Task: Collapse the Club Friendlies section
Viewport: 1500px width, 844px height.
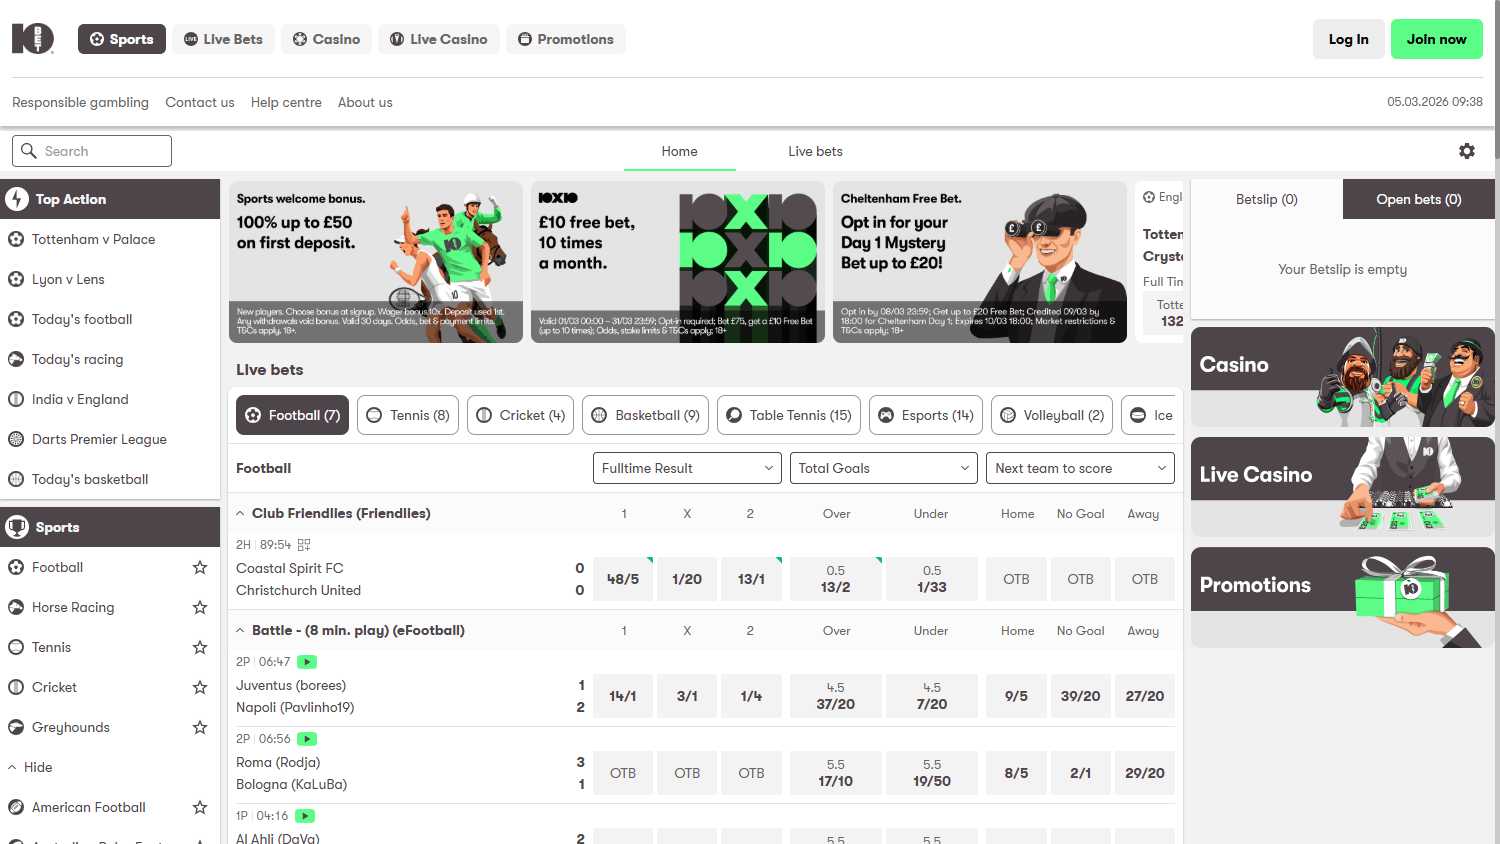Action: [239, 512]
